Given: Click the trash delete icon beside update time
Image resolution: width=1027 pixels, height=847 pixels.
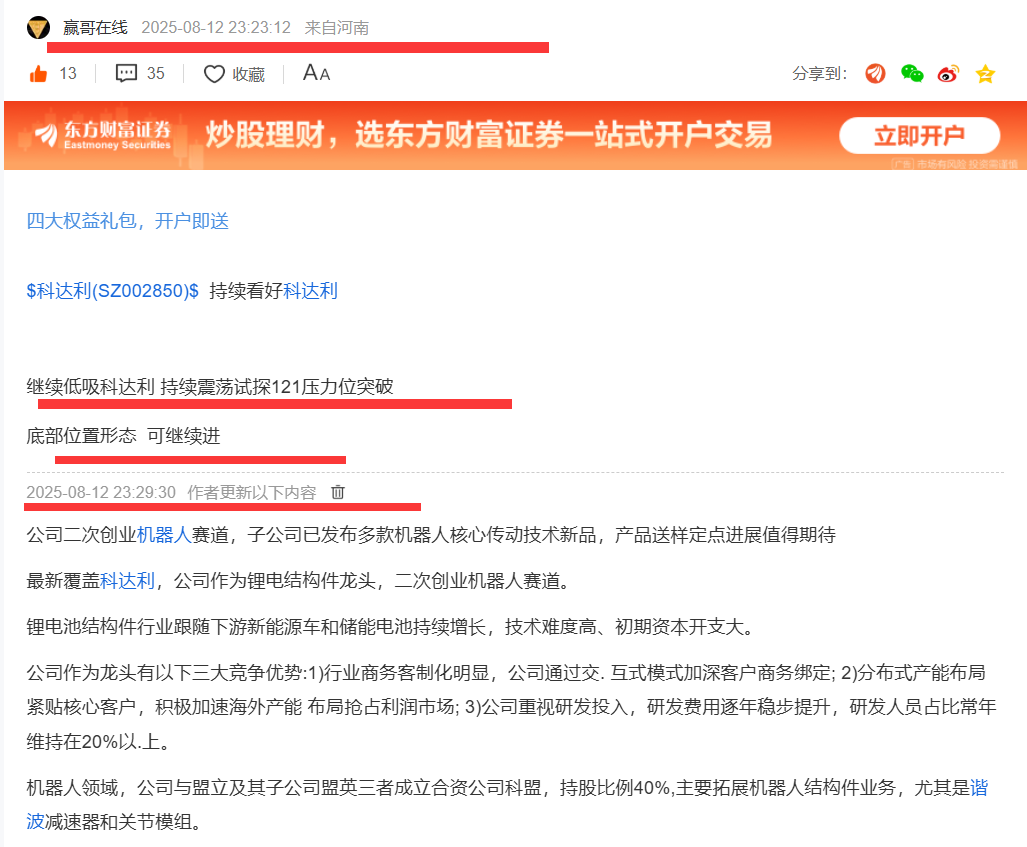Looking at the screenshot, I should (x=337, y=491).
